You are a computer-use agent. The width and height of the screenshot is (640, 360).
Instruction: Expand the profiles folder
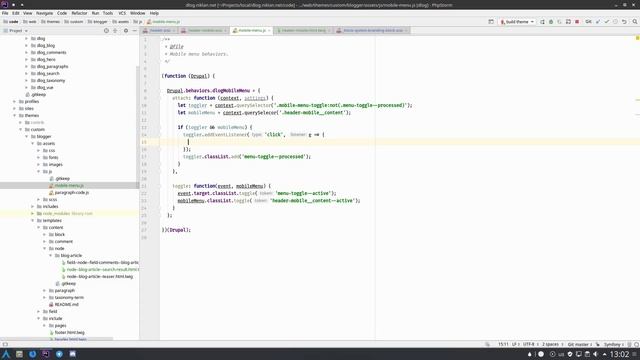(15, 101)
